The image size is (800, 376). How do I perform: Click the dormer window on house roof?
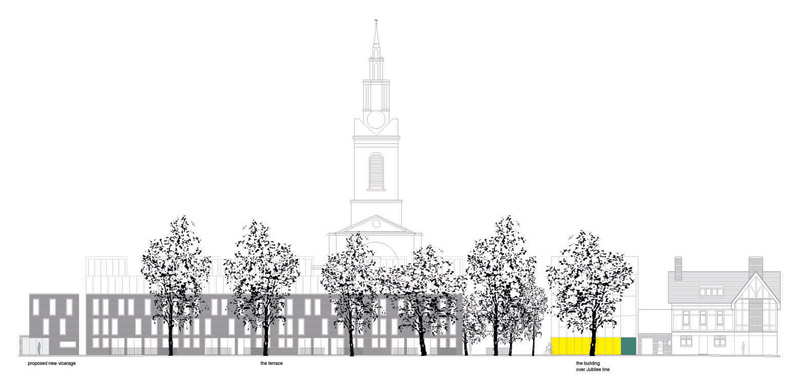[712, 291]
